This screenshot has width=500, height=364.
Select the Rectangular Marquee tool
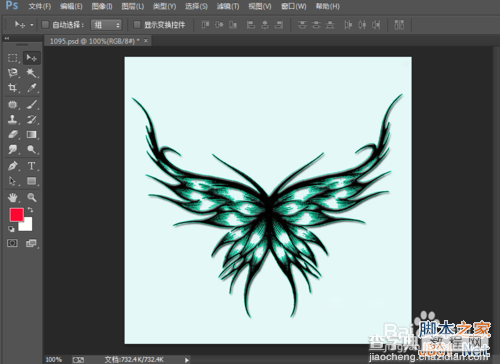pyautogui.click(x=13, y=58)
